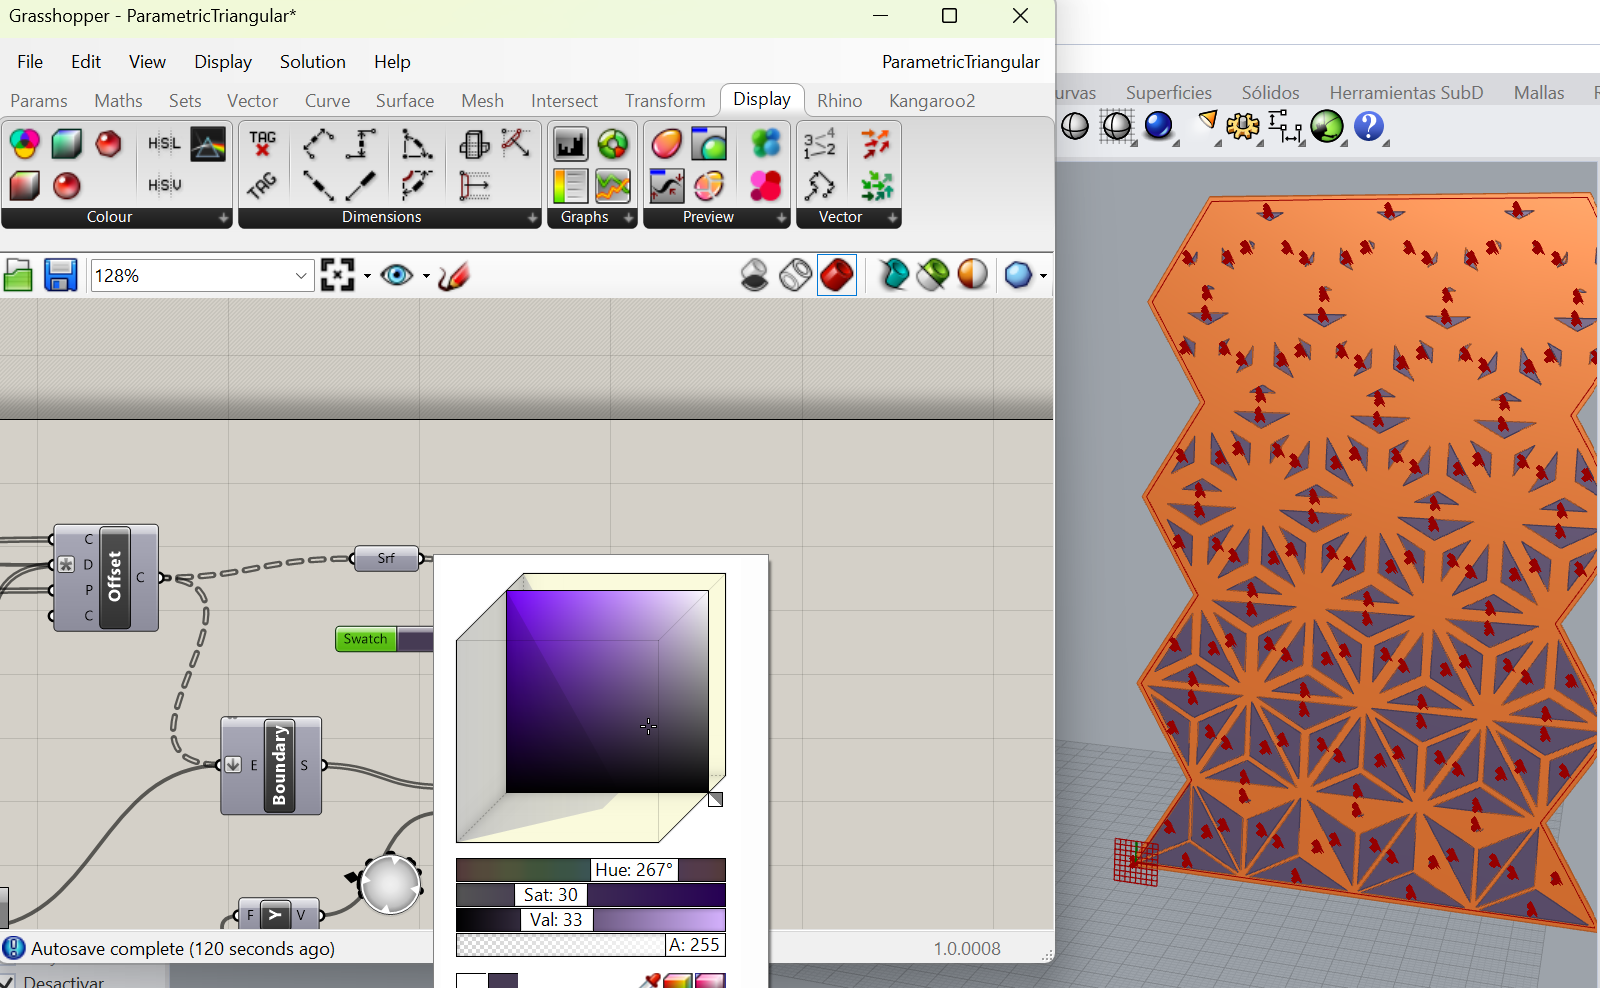Expand the Colour panel group
The width and height of the screenshot is (1600, 988).
click(223, 217)
